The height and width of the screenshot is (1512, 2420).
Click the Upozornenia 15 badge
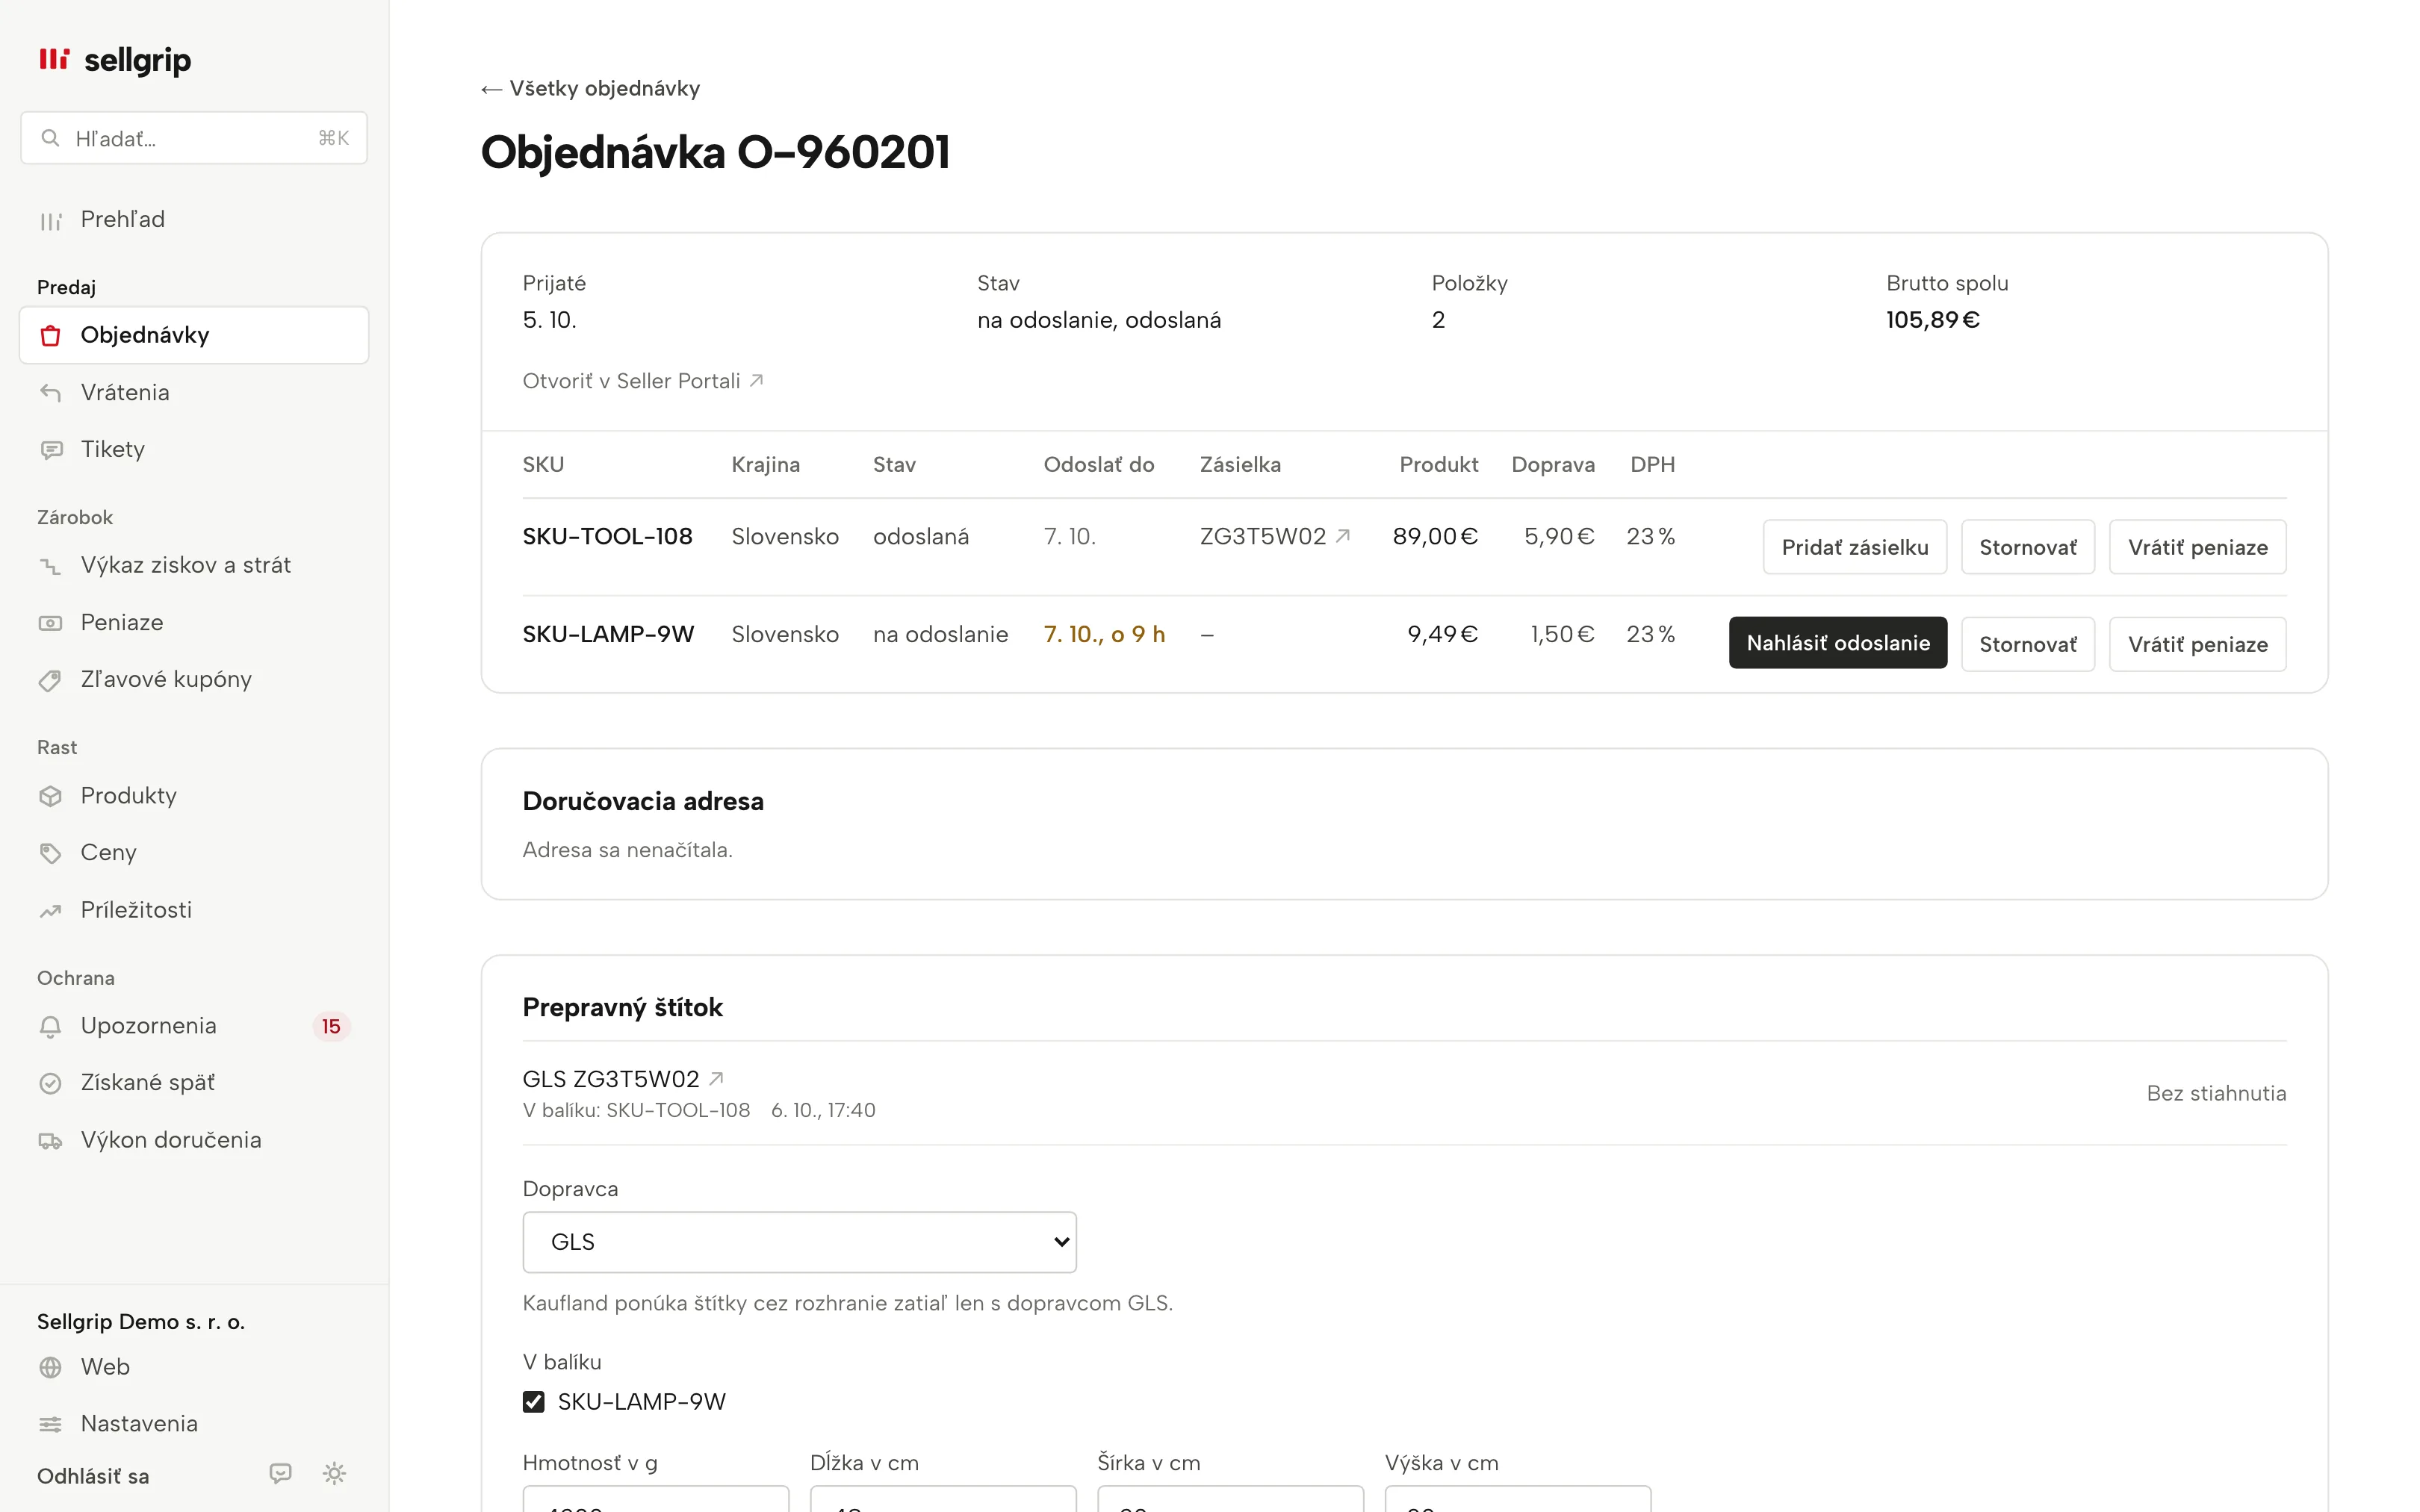pyautogui.click(x=331, y=1026)
